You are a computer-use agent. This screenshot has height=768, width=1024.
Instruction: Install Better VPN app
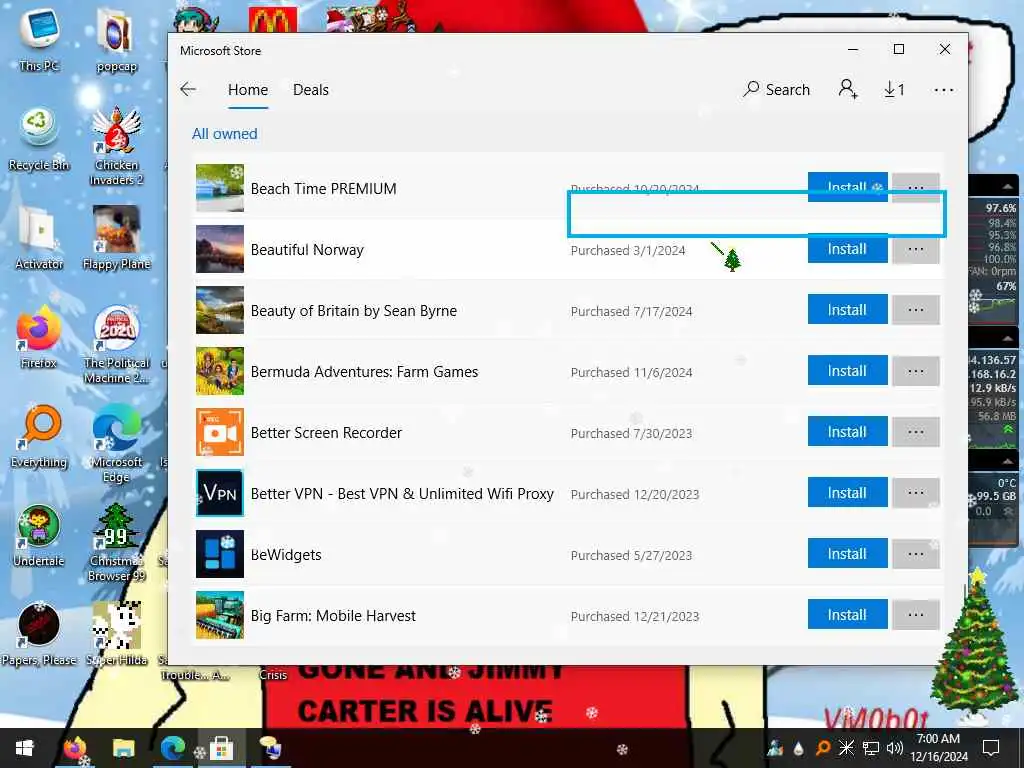point(847,492)
